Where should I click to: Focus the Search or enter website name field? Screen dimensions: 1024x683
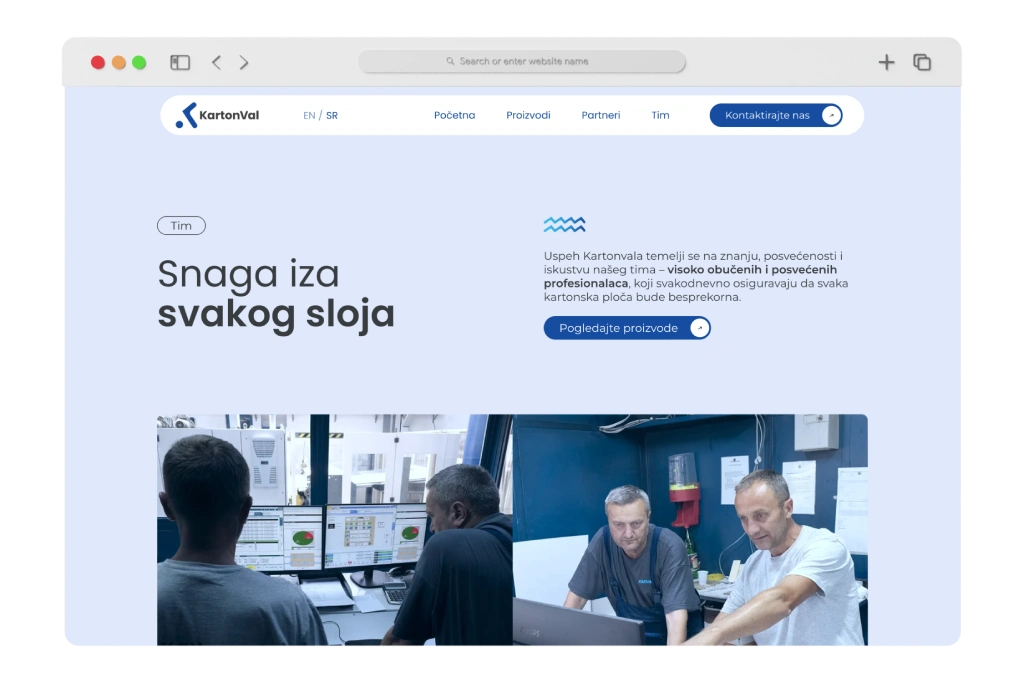point(522,62)
